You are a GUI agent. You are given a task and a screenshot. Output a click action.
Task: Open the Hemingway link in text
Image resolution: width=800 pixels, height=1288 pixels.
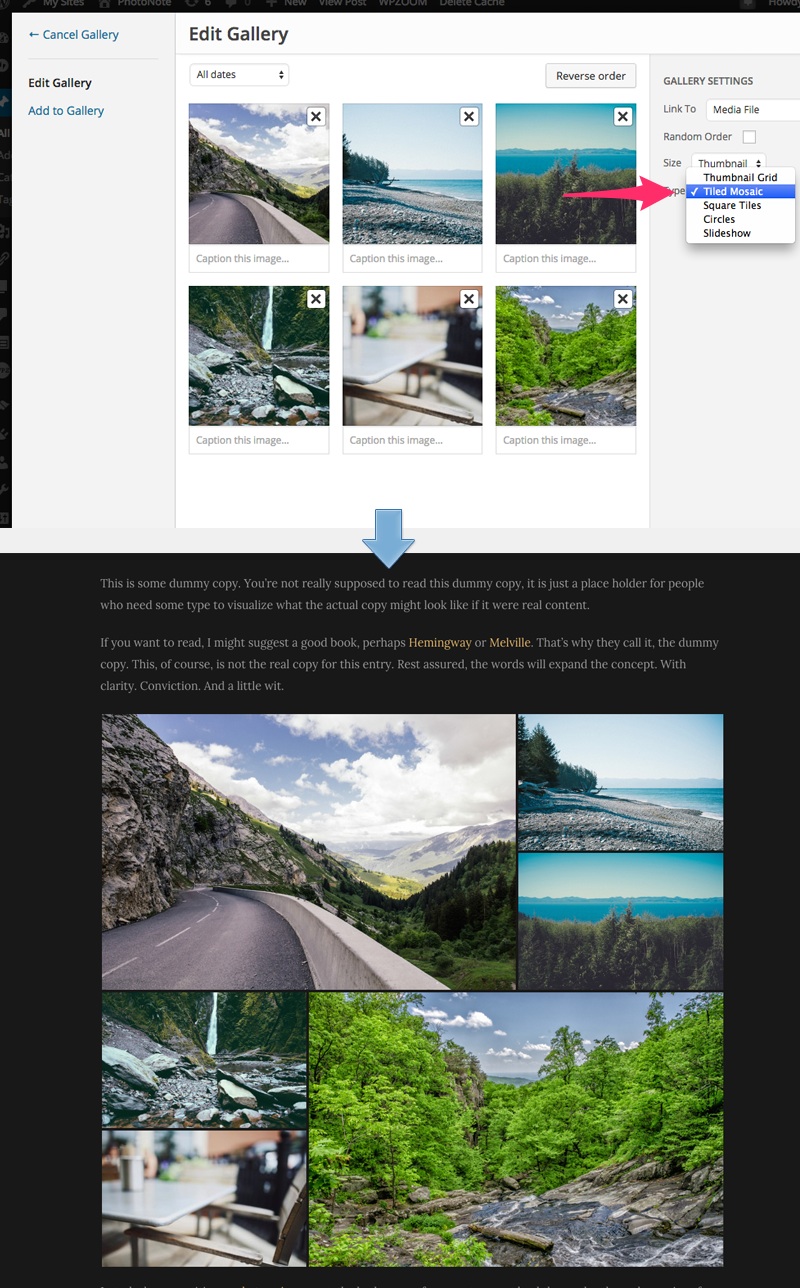click(x=440, y=643)
